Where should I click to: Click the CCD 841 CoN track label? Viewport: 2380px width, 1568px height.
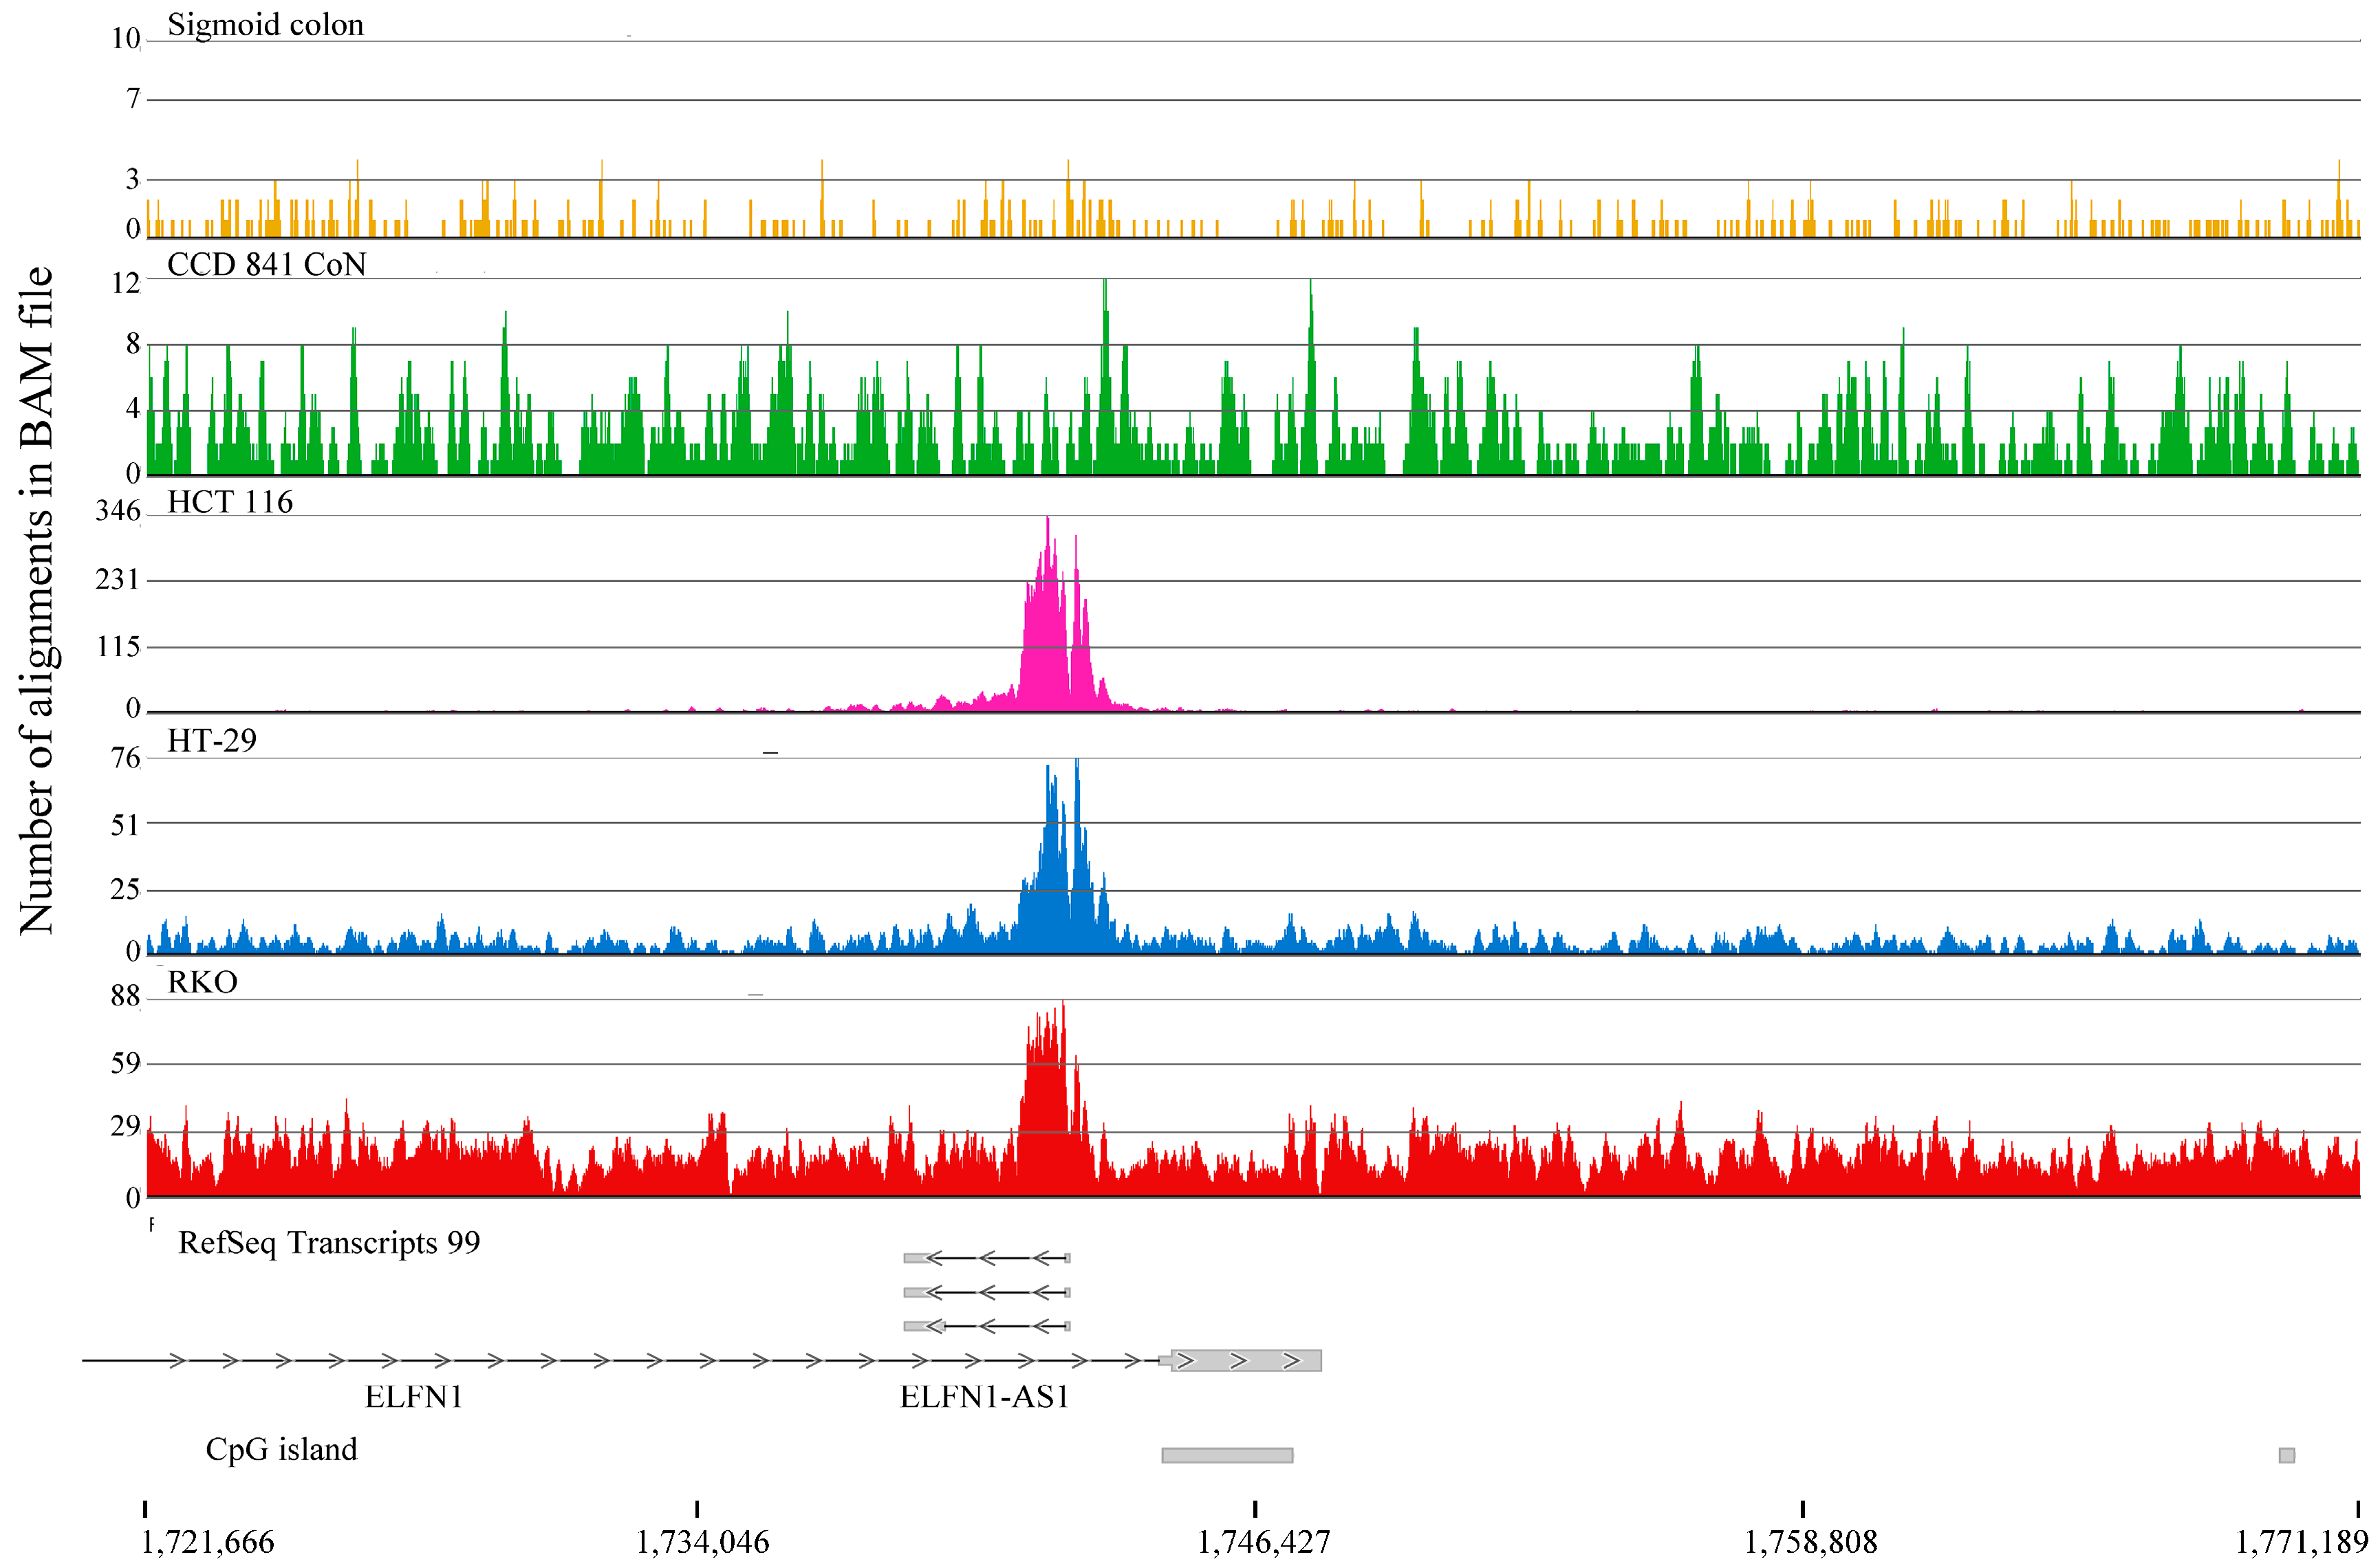pyautogui.click(x=266, y=265)
